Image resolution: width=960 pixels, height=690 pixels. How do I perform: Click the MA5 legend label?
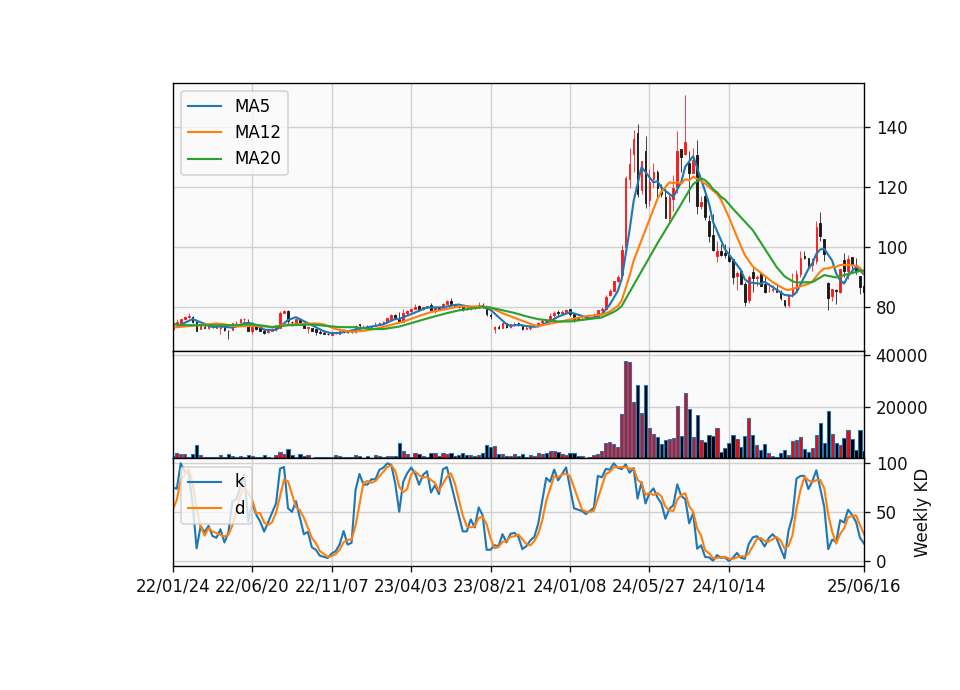click(x=252, y=106)
